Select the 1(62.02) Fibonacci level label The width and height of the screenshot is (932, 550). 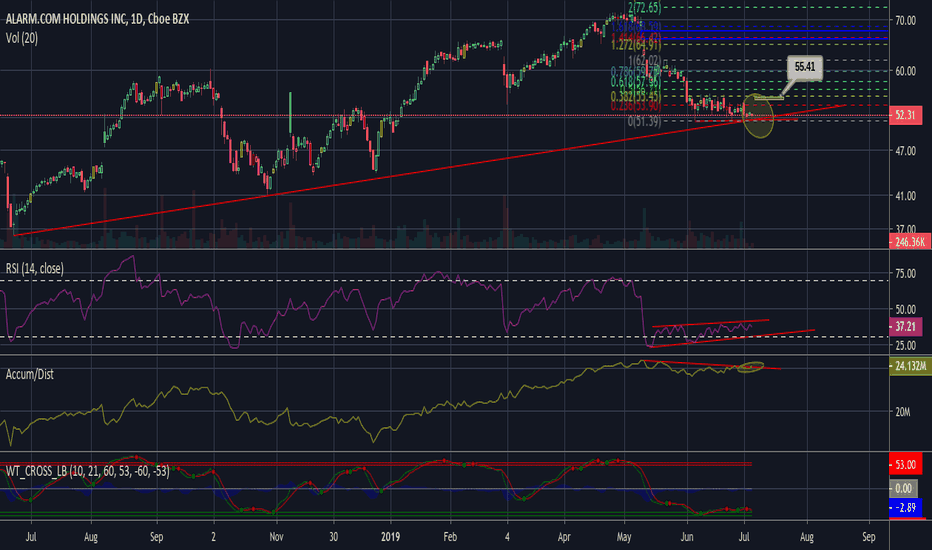pos(645,60)
